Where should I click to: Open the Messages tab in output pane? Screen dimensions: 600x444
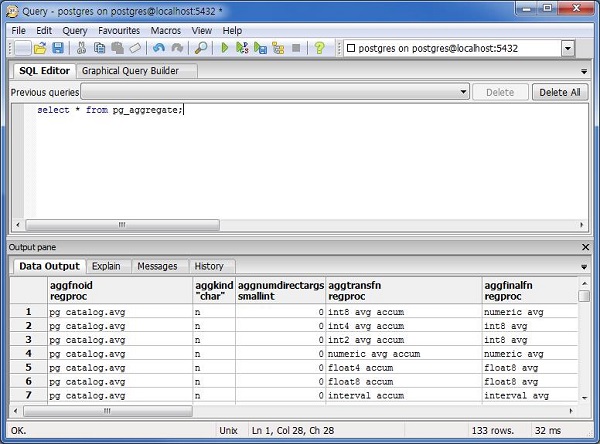click(x=157, y=266)
